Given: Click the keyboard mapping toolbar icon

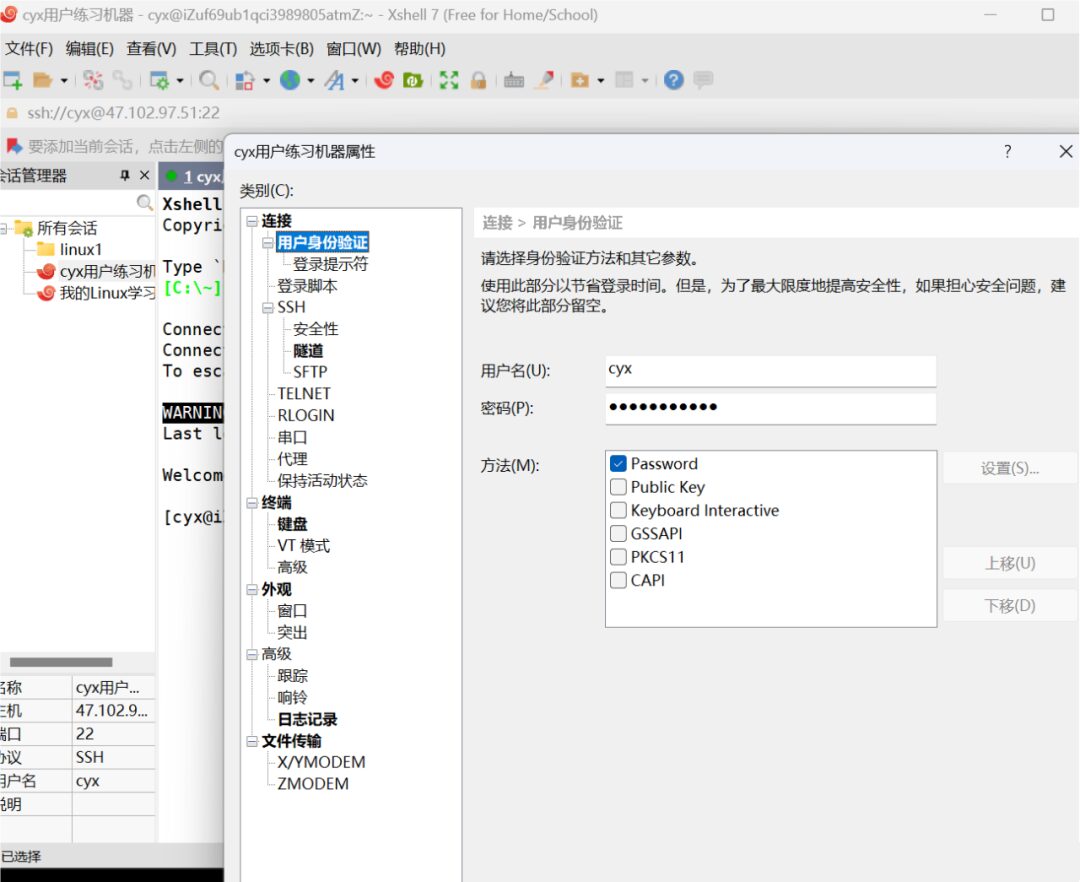Looking at the screenshot, I should [x=514, y=81].
